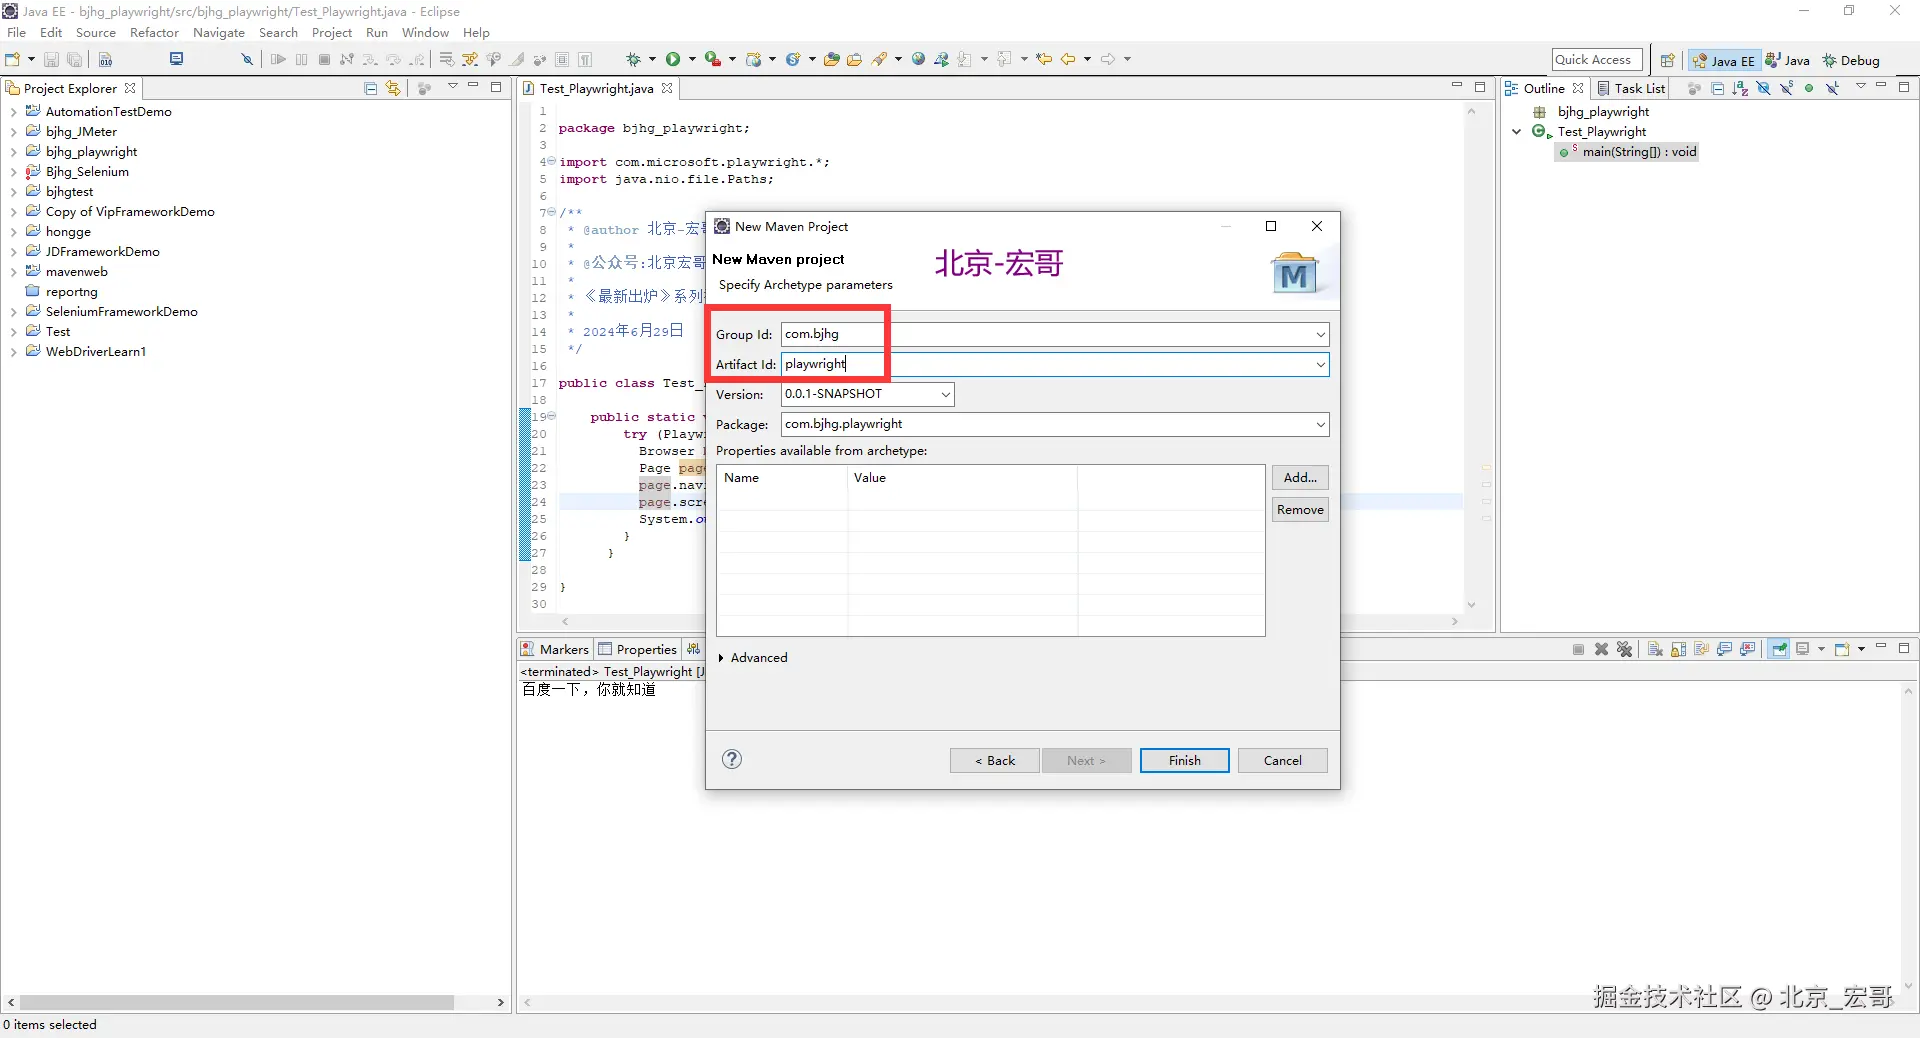Click the Skip All Breakpoints icon
1920x1038 pixels.
click(247, 60)
